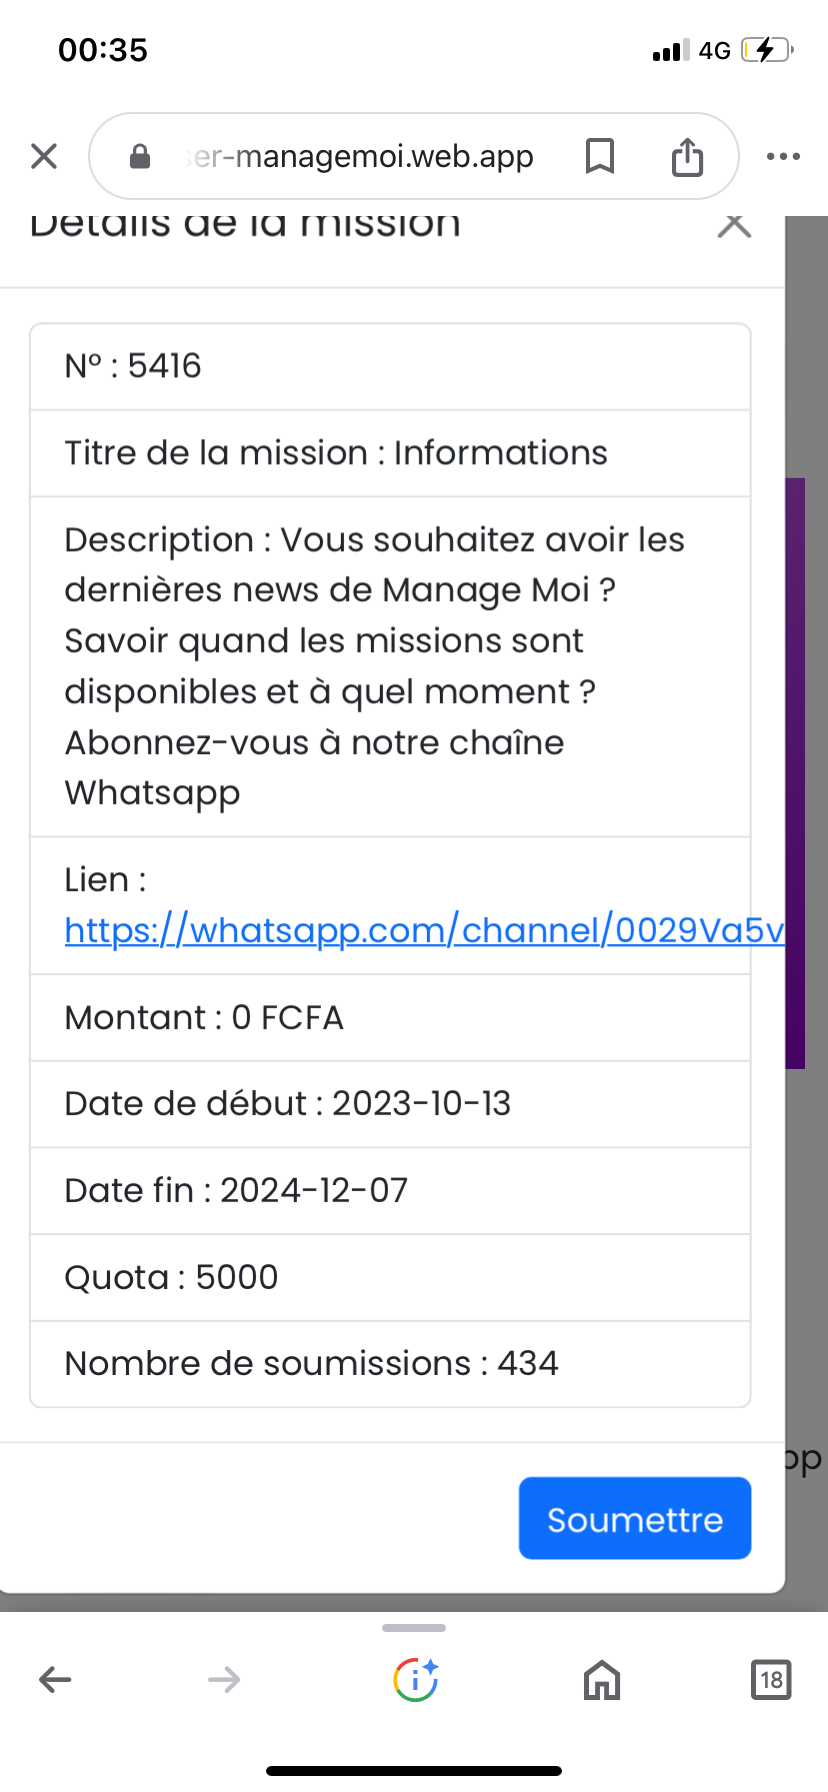Image resolution: width=828 pixels, height=1792 pixels.
Task: Tap the Google info sparkle icon
Action: (415, 1679)
